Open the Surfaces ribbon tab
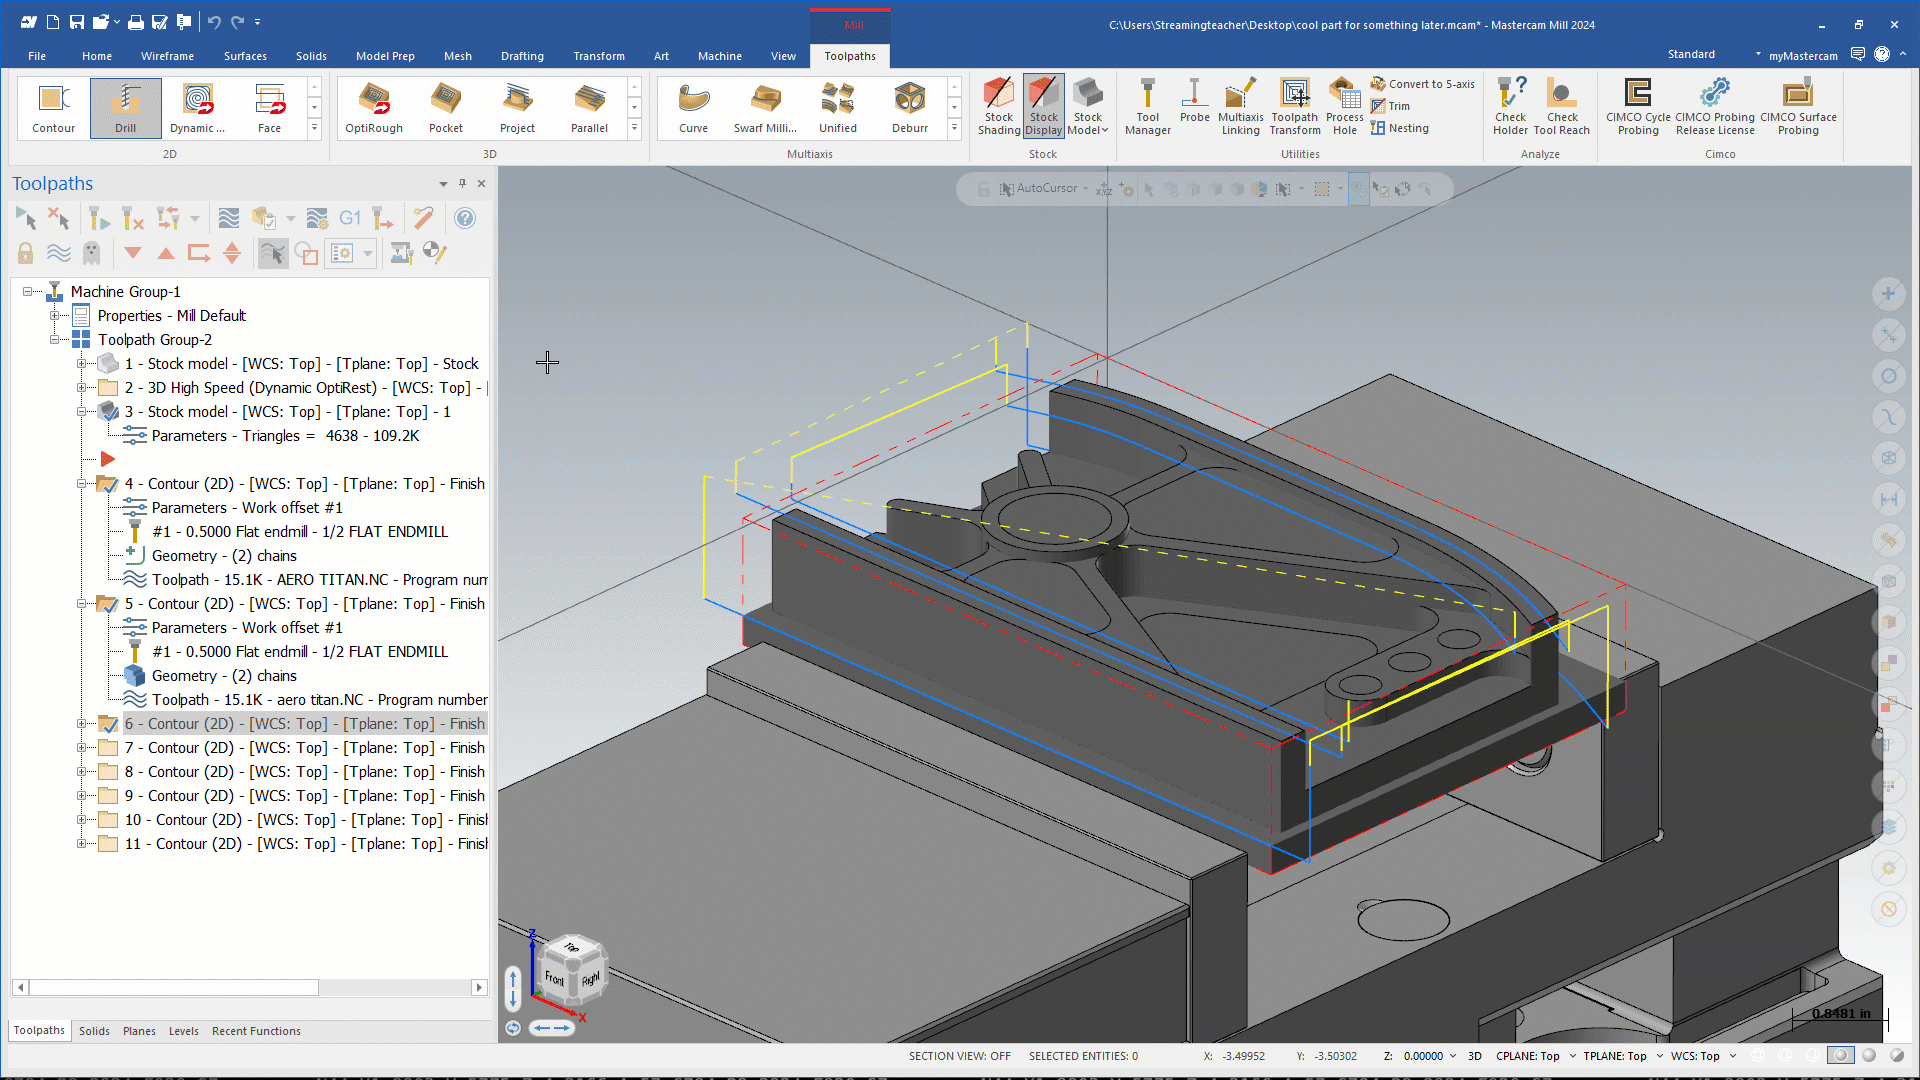The width and height of the screenshot is (1920, 1080). pyautogui.click(x=245, y=56)
